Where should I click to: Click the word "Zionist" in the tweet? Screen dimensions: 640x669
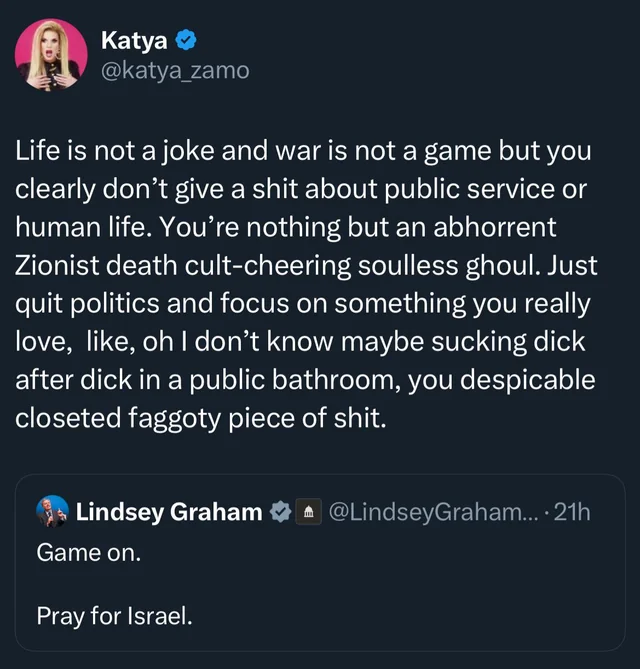(x=55, y=266)
